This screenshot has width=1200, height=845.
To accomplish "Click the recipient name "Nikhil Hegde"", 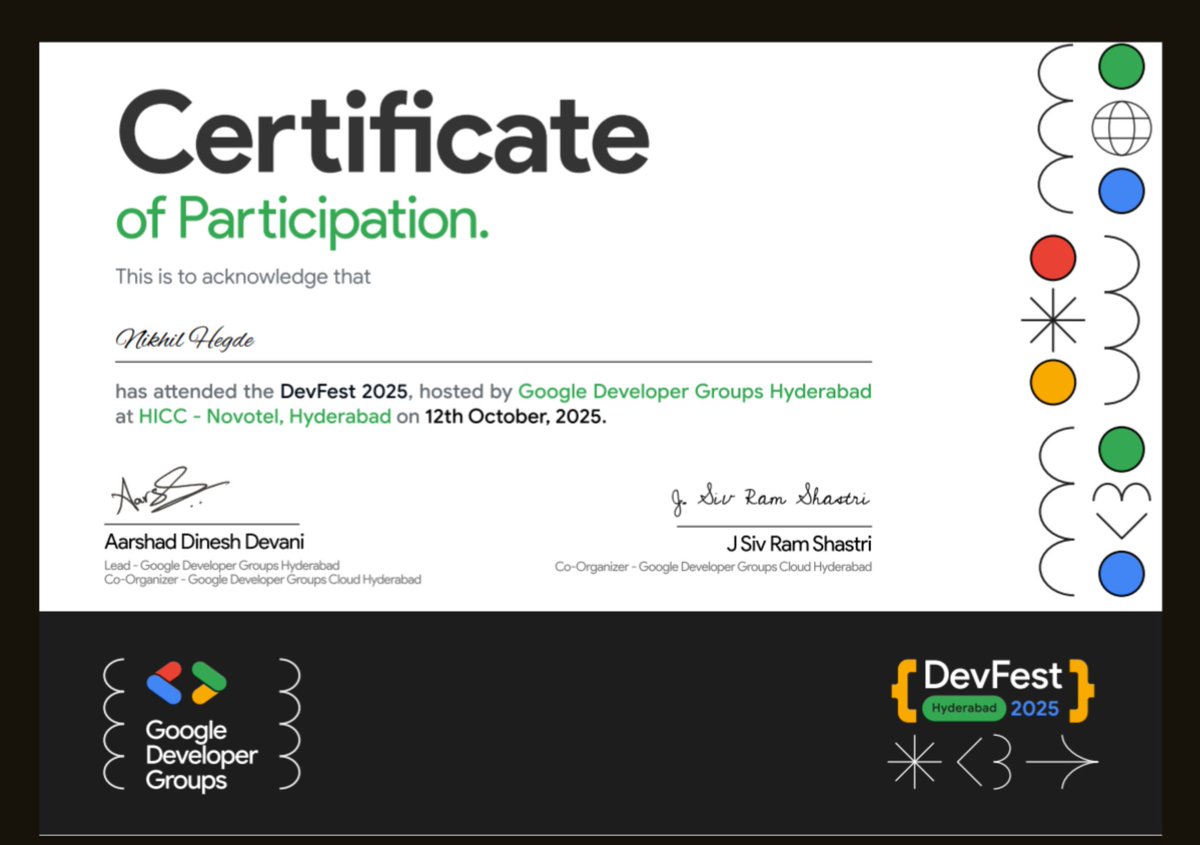I will pyautogui.click(x=185, y=339).
